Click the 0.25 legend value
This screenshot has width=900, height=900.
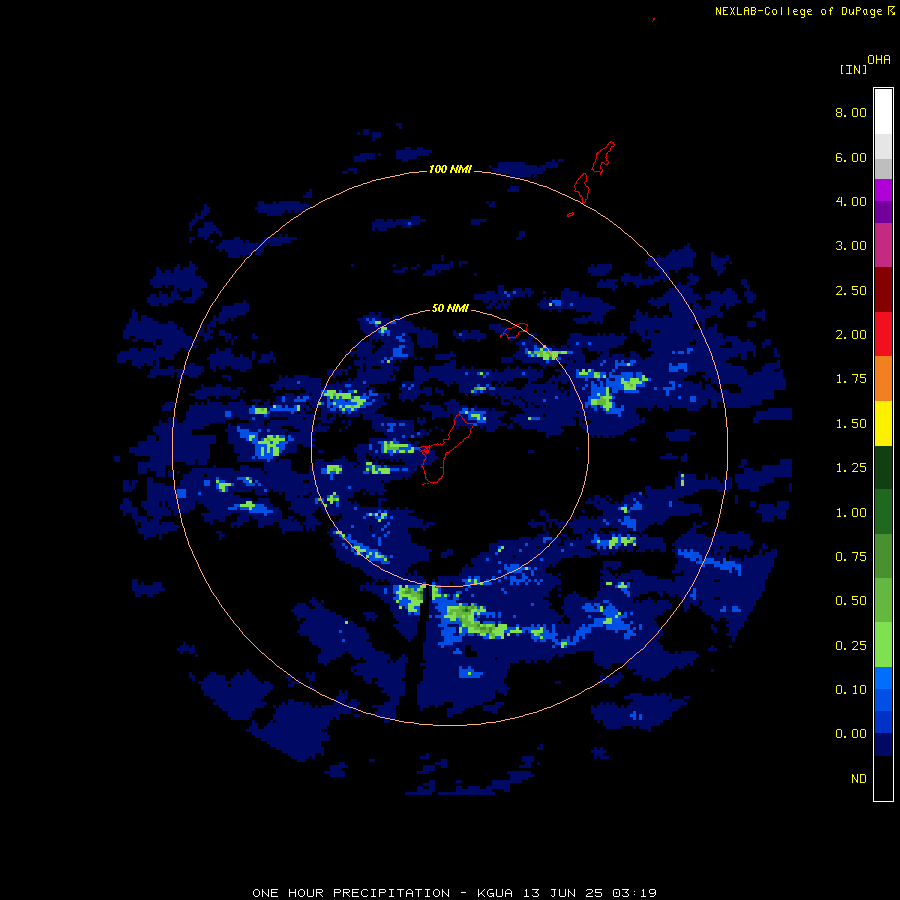(851, 646)
